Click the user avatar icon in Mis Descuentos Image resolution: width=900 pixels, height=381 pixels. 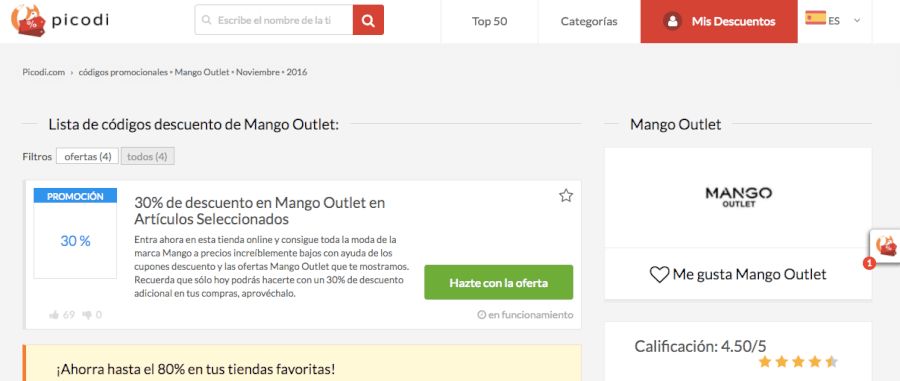[x=672, y=21]
